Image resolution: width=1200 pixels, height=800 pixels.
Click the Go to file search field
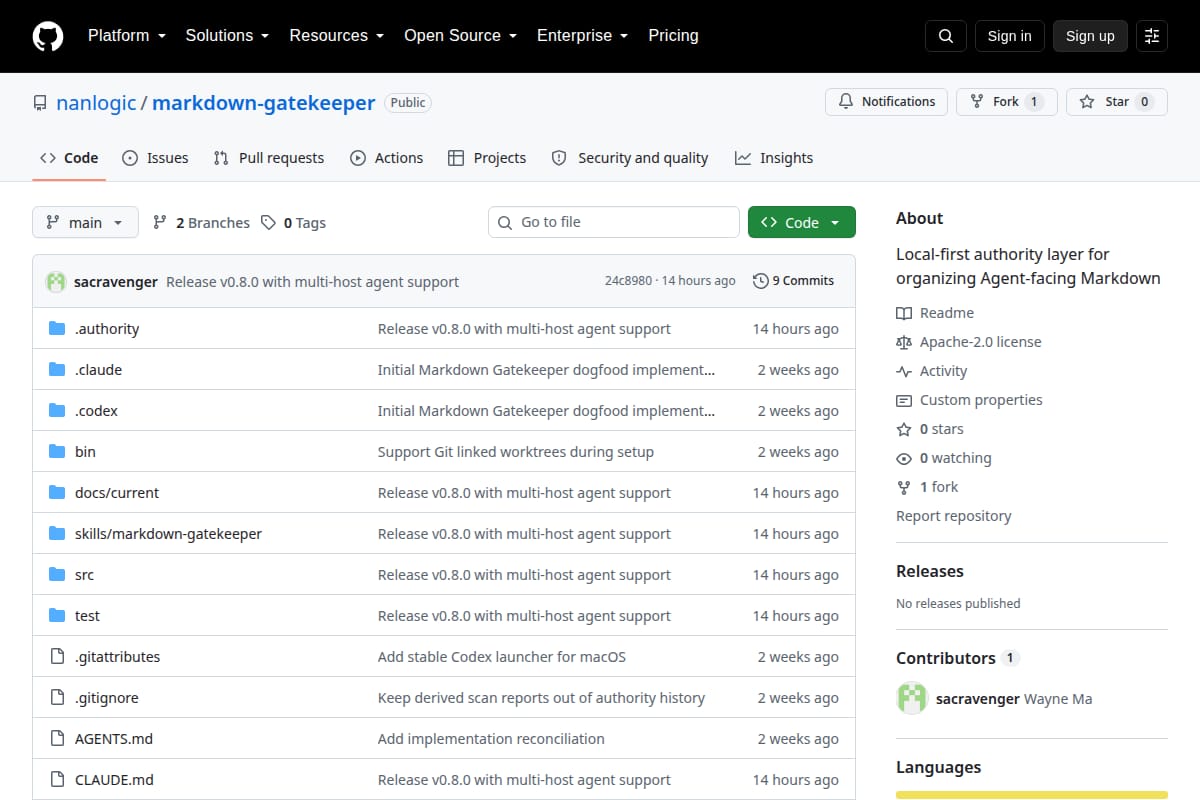(x=614, y=222)
